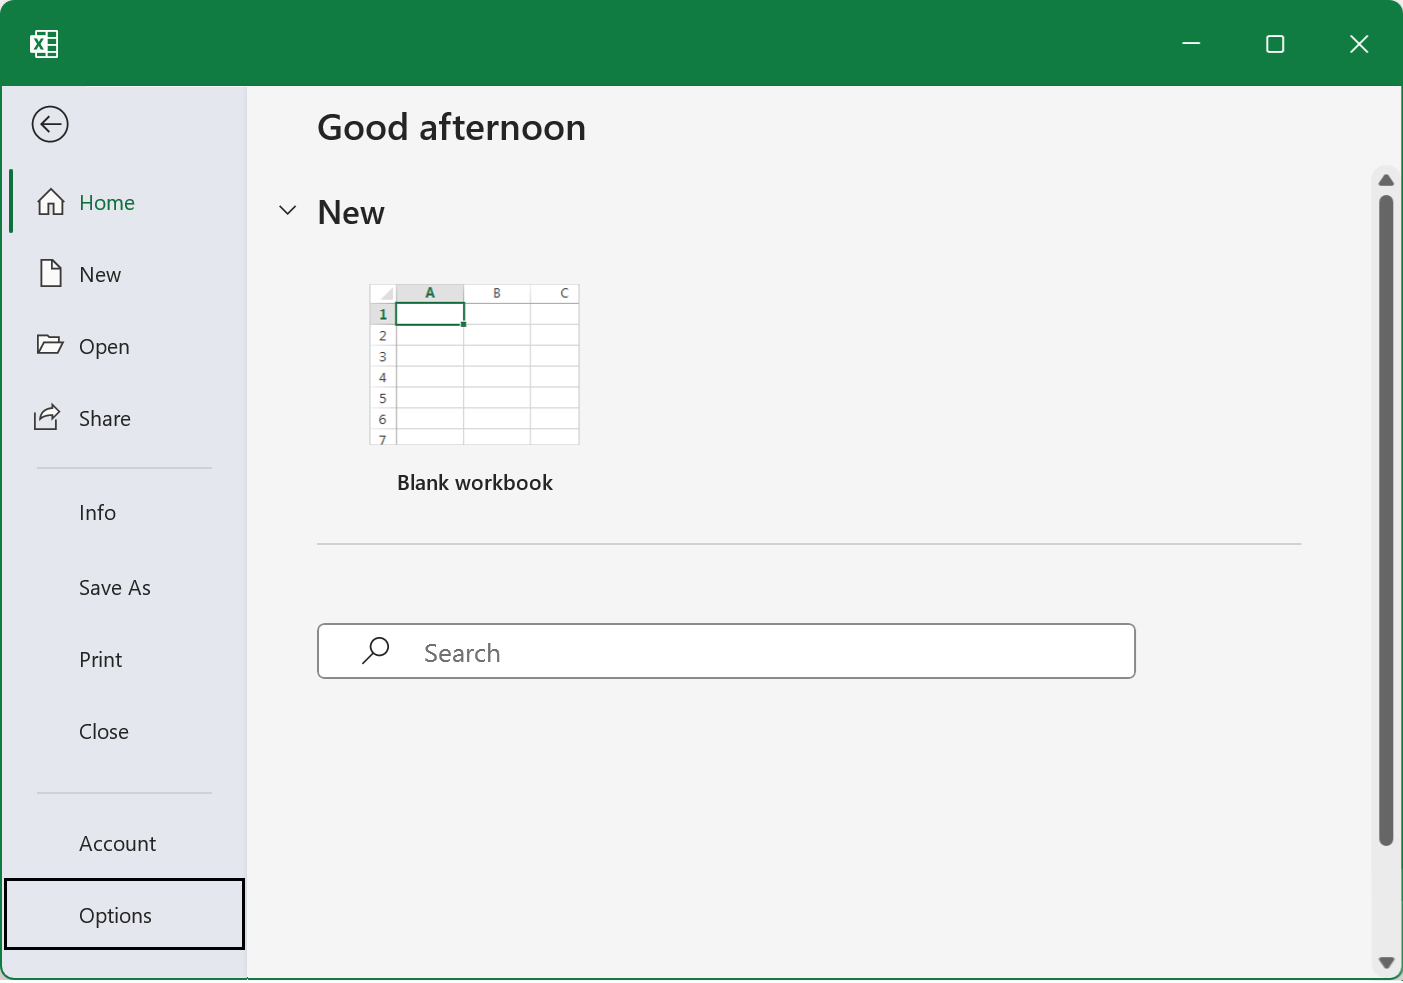Viewport: 1403px width, 983px height.
Task: Close the current workbook via Close
Action: tap(125, 732)
